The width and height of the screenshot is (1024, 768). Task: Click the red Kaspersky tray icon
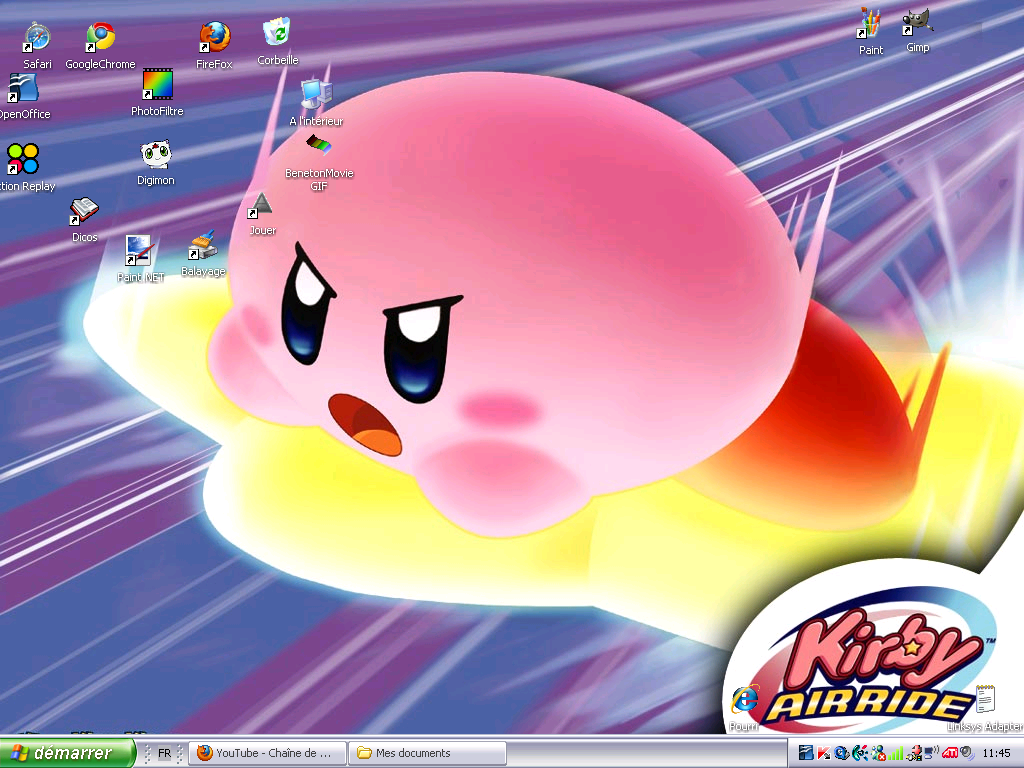point(824,753)
